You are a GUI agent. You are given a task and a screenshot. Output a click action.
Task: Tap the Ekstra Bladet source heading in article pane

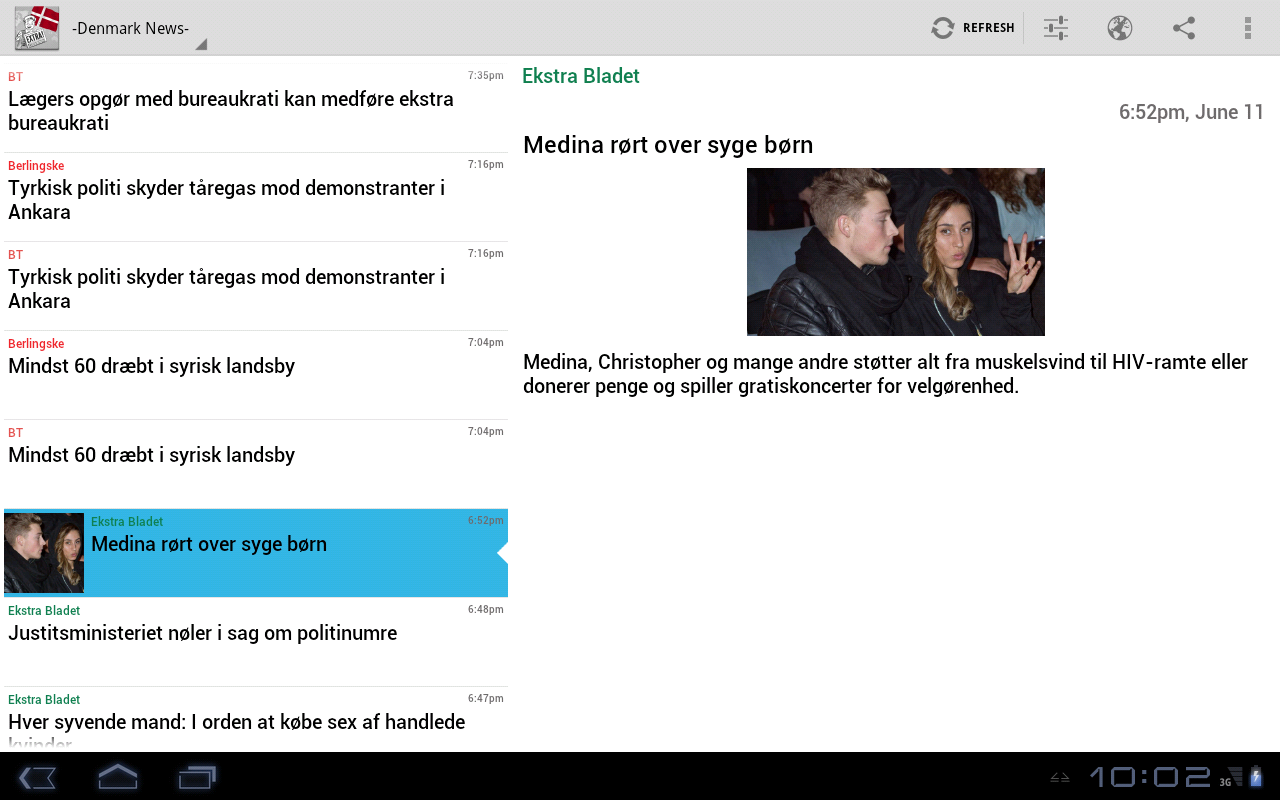click(x=581, y=76)
